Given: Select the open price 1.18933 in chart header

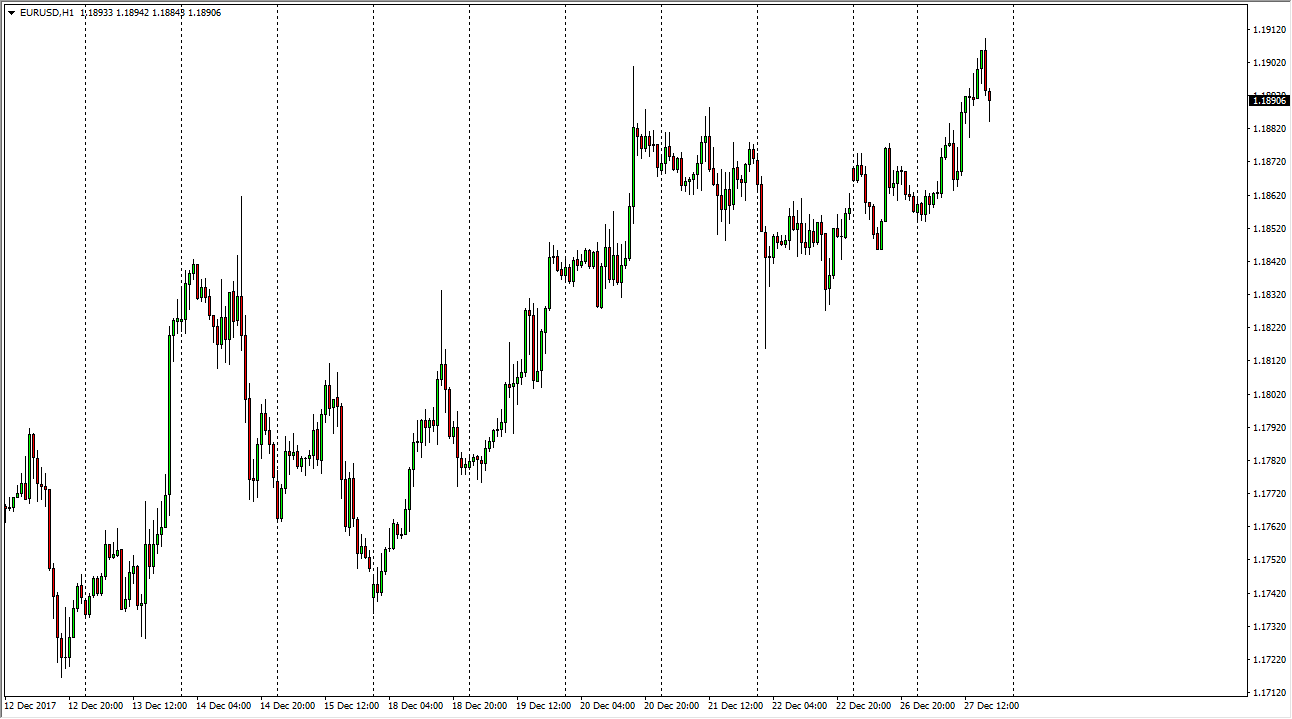Looking at the screenshot, I should (95, 13).
